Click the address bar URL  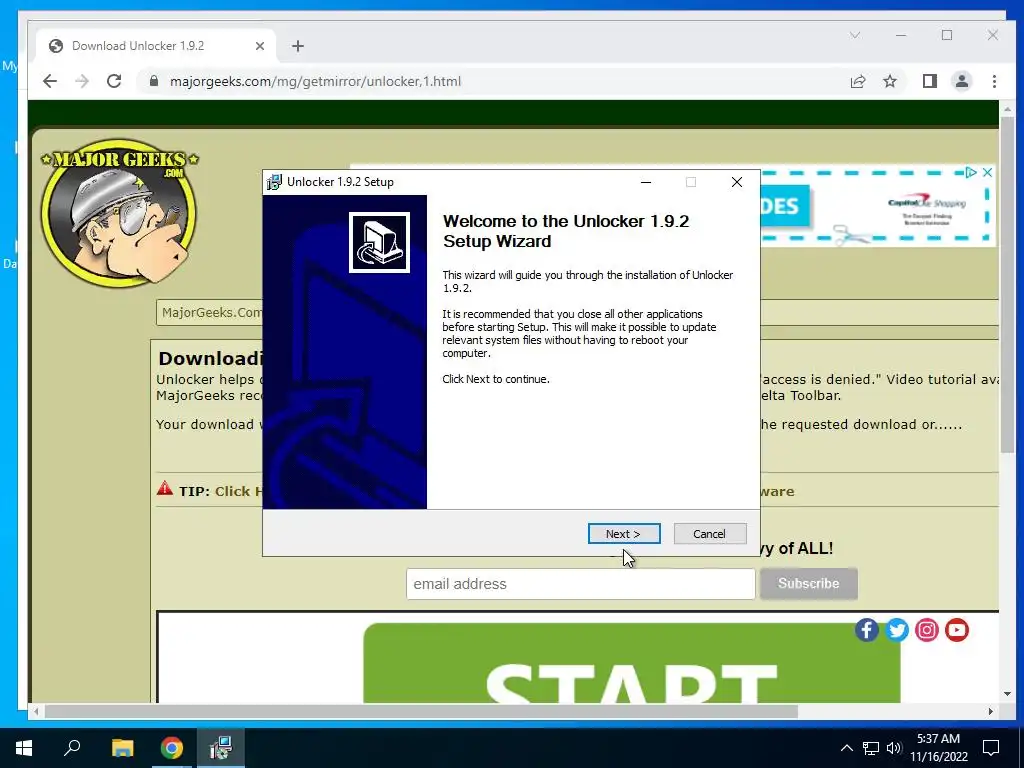[x=315, y=81]
